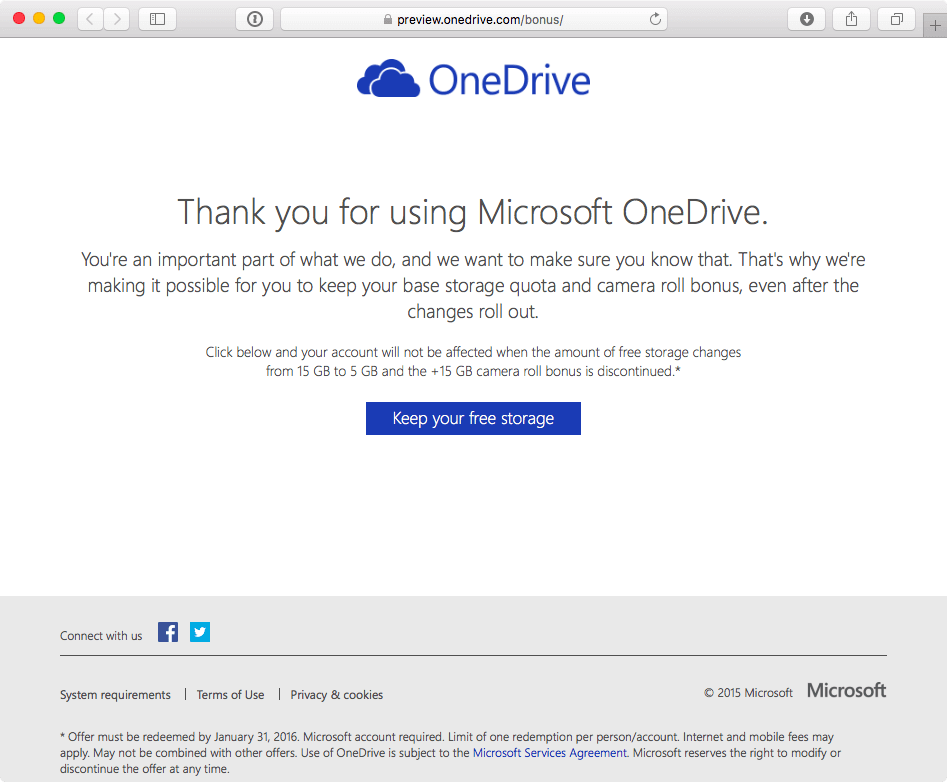Click the 'OneDrive' wordmark text

click(509, 80)
